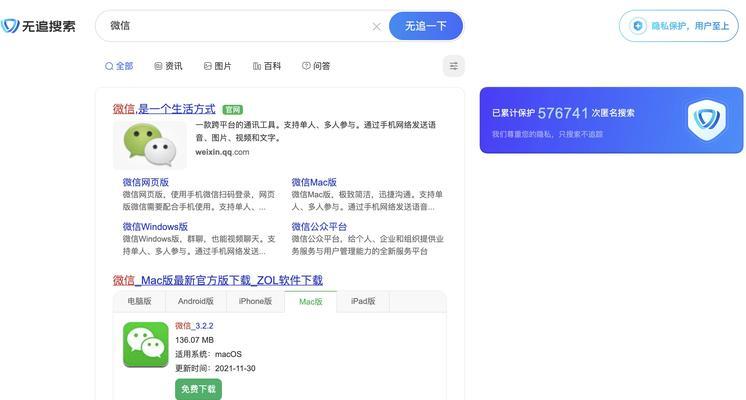The image size is (746, 400).
Task: Open the 微信公众平台 sublink
Action: click(319, 227)
